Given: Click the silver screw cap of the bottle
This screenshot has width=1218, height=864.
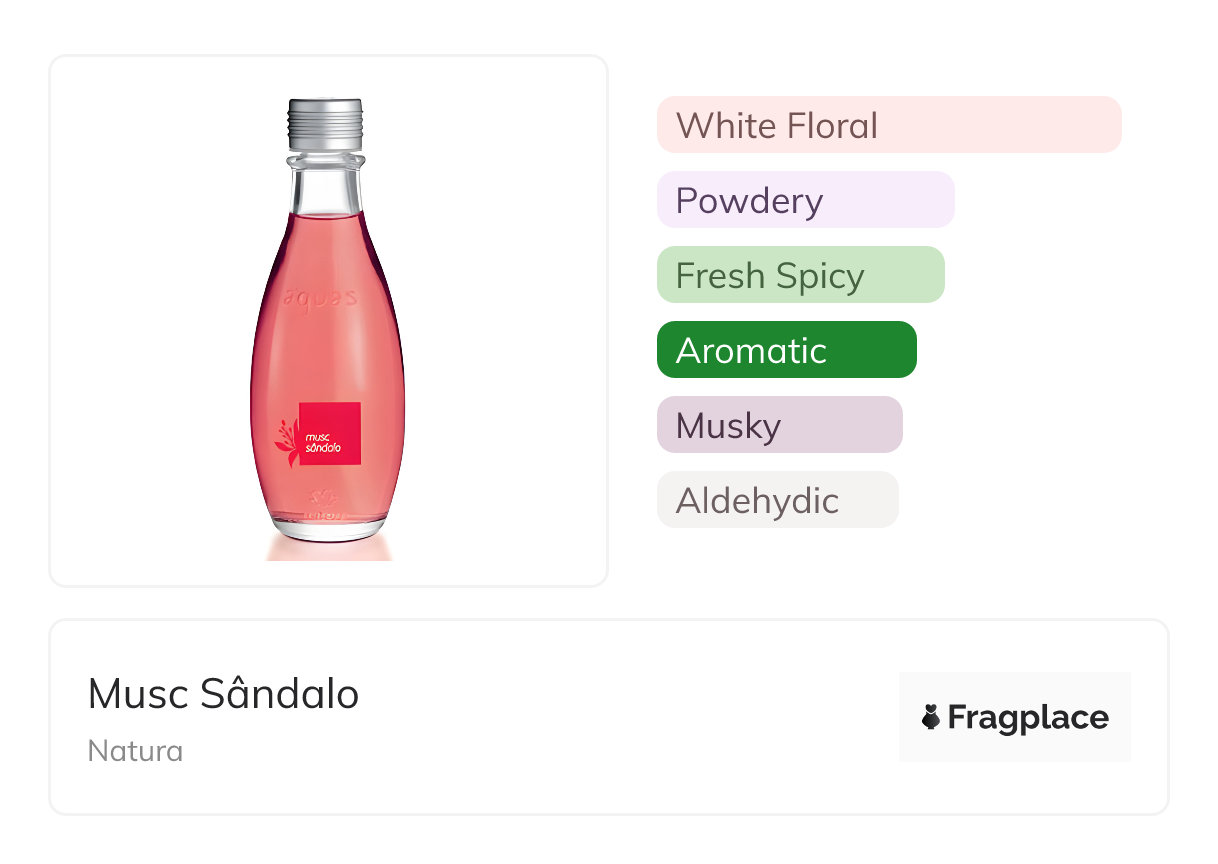Looking at the screenshot, I should click(325, 124).
